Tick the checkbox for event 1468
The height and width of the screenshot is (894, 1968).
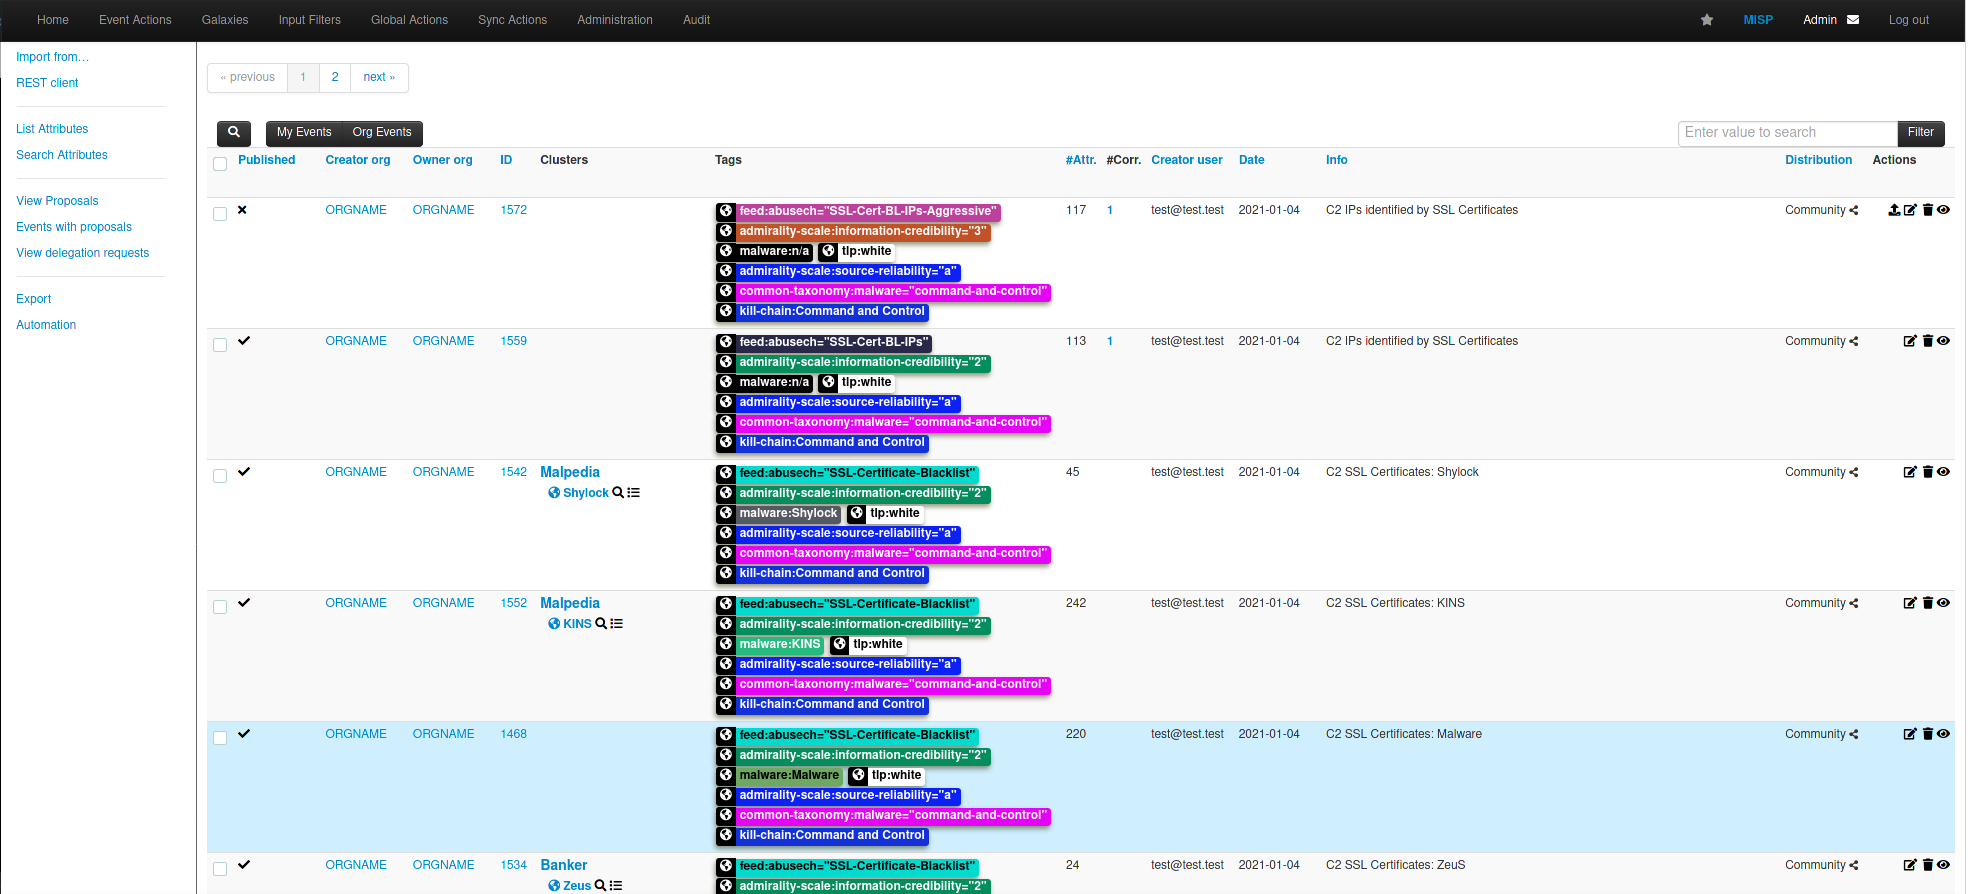tap(220, 738)
